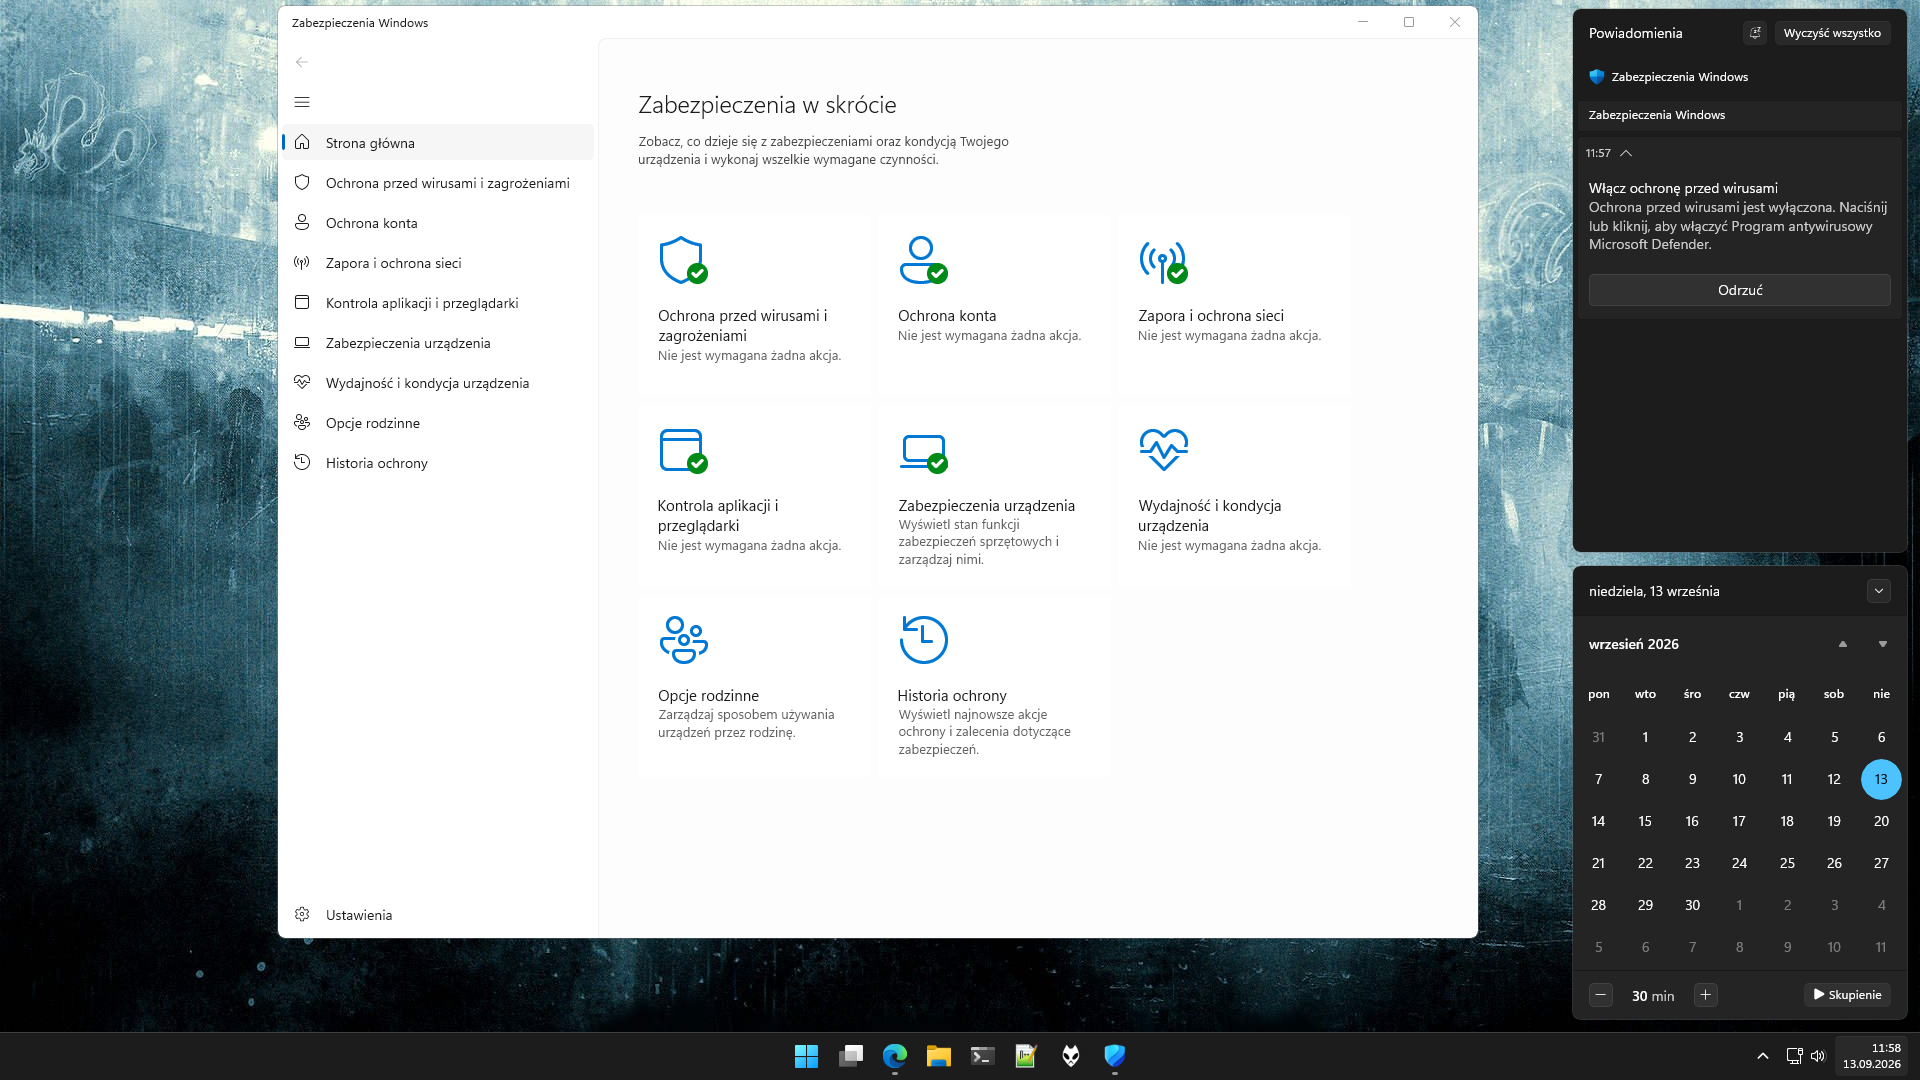Open Terminal icon in taskbar

coord(982,1056)
